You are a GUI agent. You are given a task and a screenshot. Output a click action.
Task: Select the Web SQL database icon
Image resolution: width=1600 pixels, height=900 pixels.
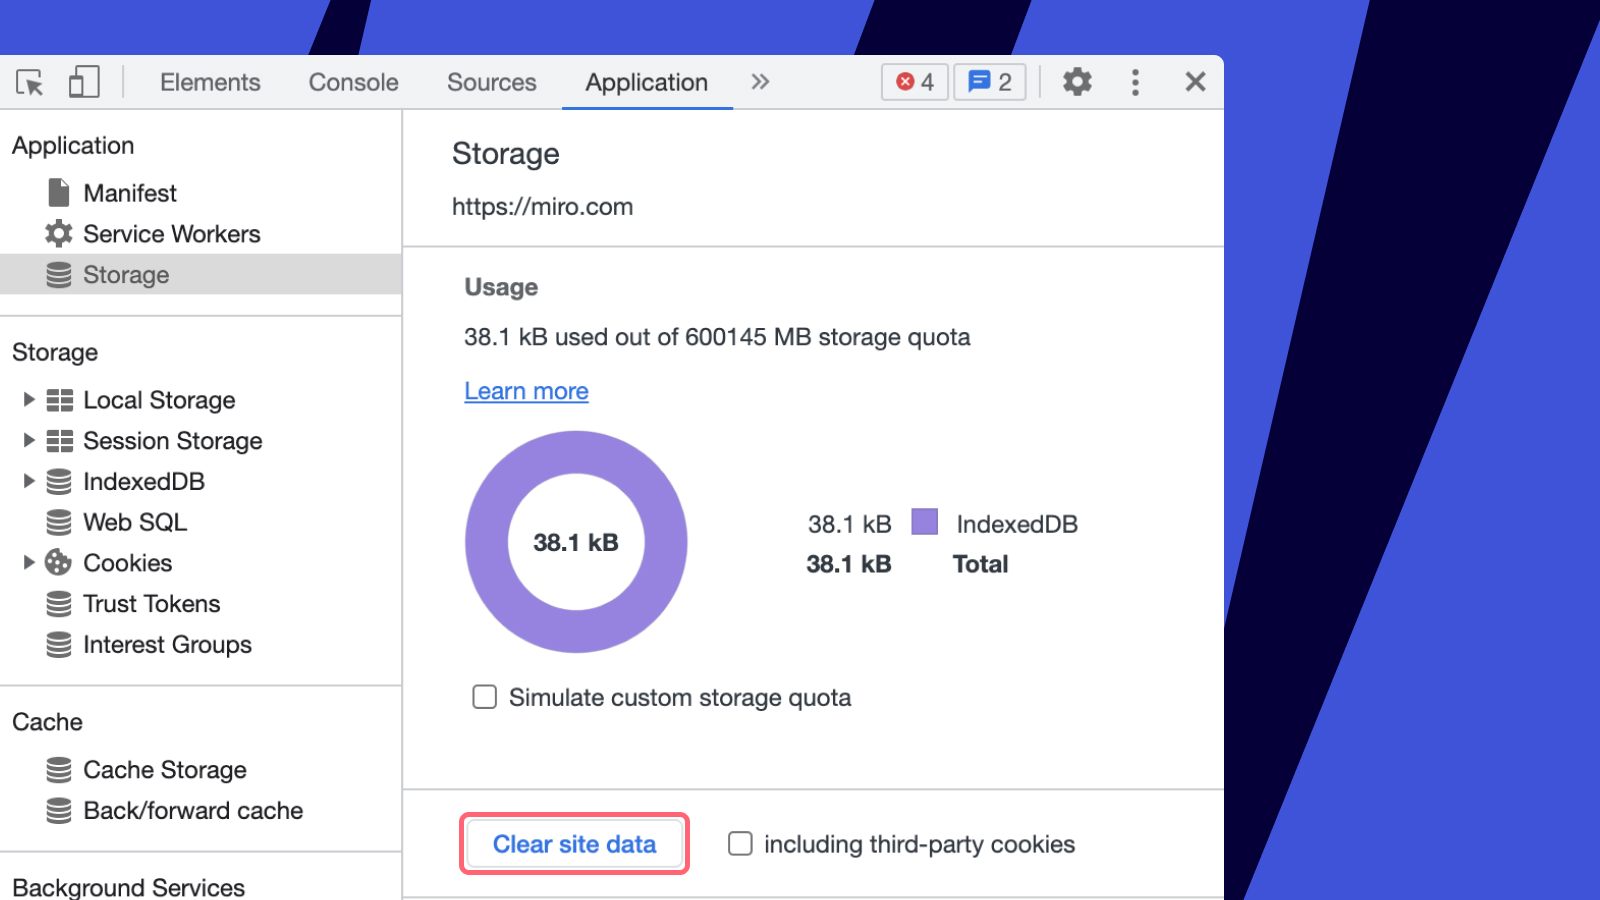click(x=59, y=522)
